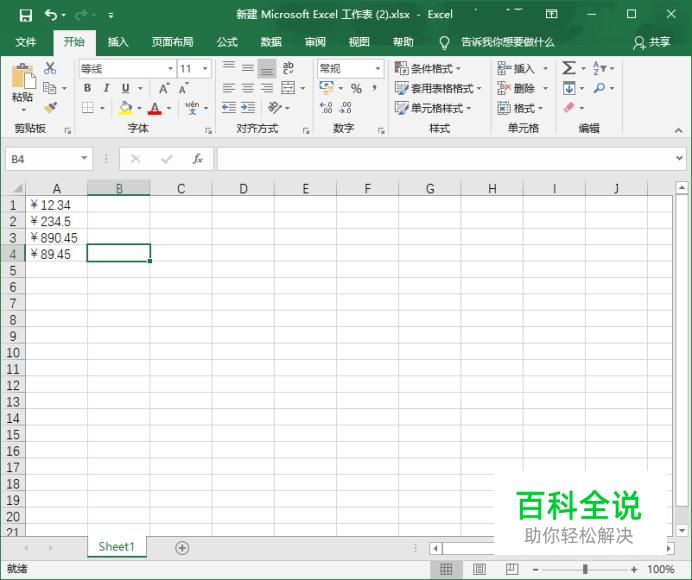Increase decimal places
This screenshot has height=580, width=692.
(326, 108)
